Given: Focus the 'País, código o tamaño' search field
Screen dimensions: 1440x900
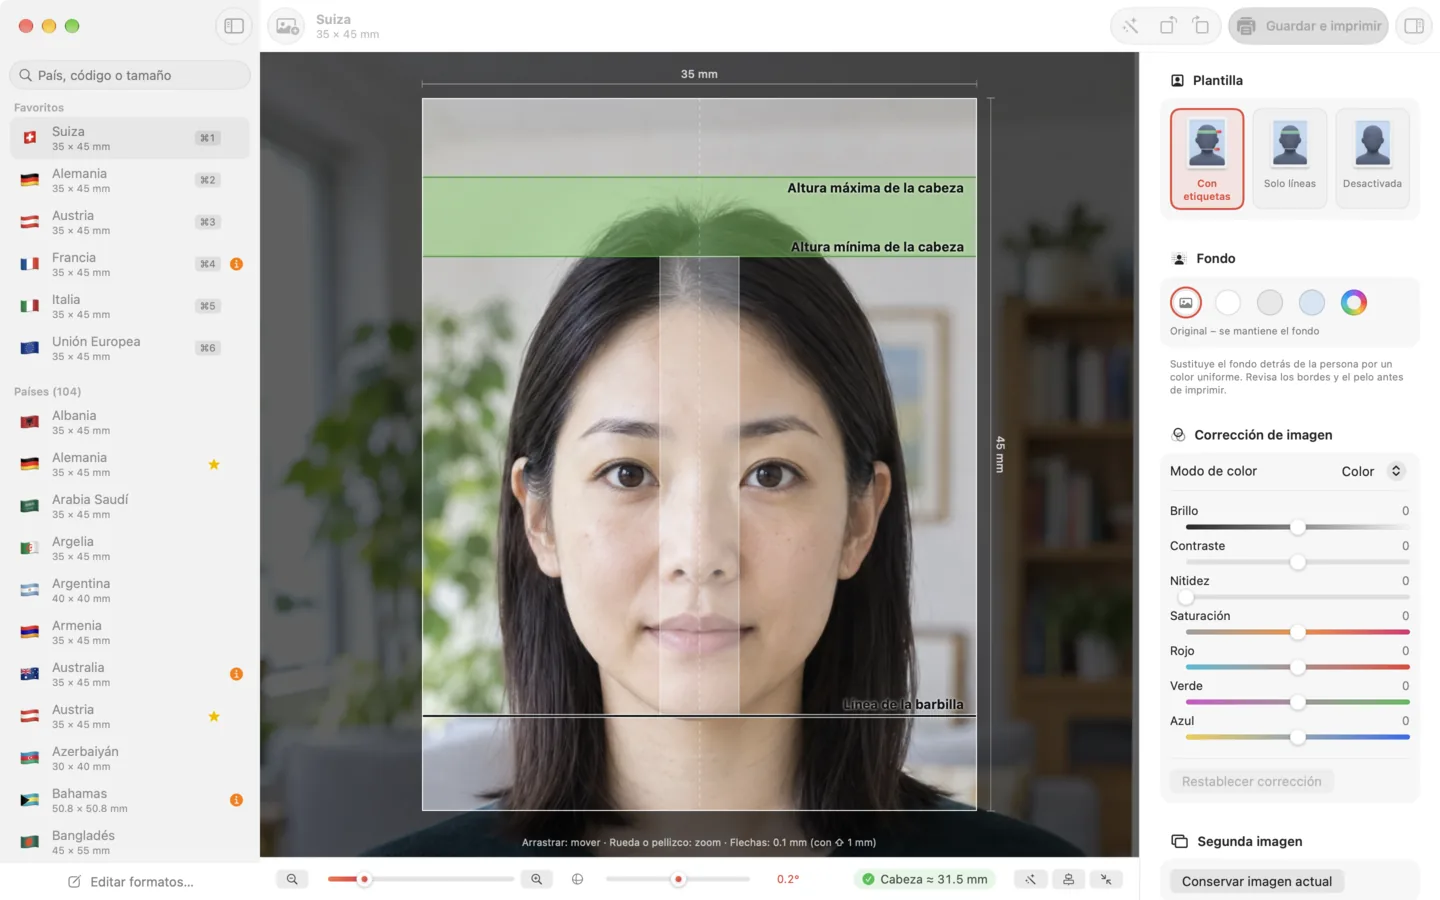Looking at the screenshot, I should [x=130, y=75].
